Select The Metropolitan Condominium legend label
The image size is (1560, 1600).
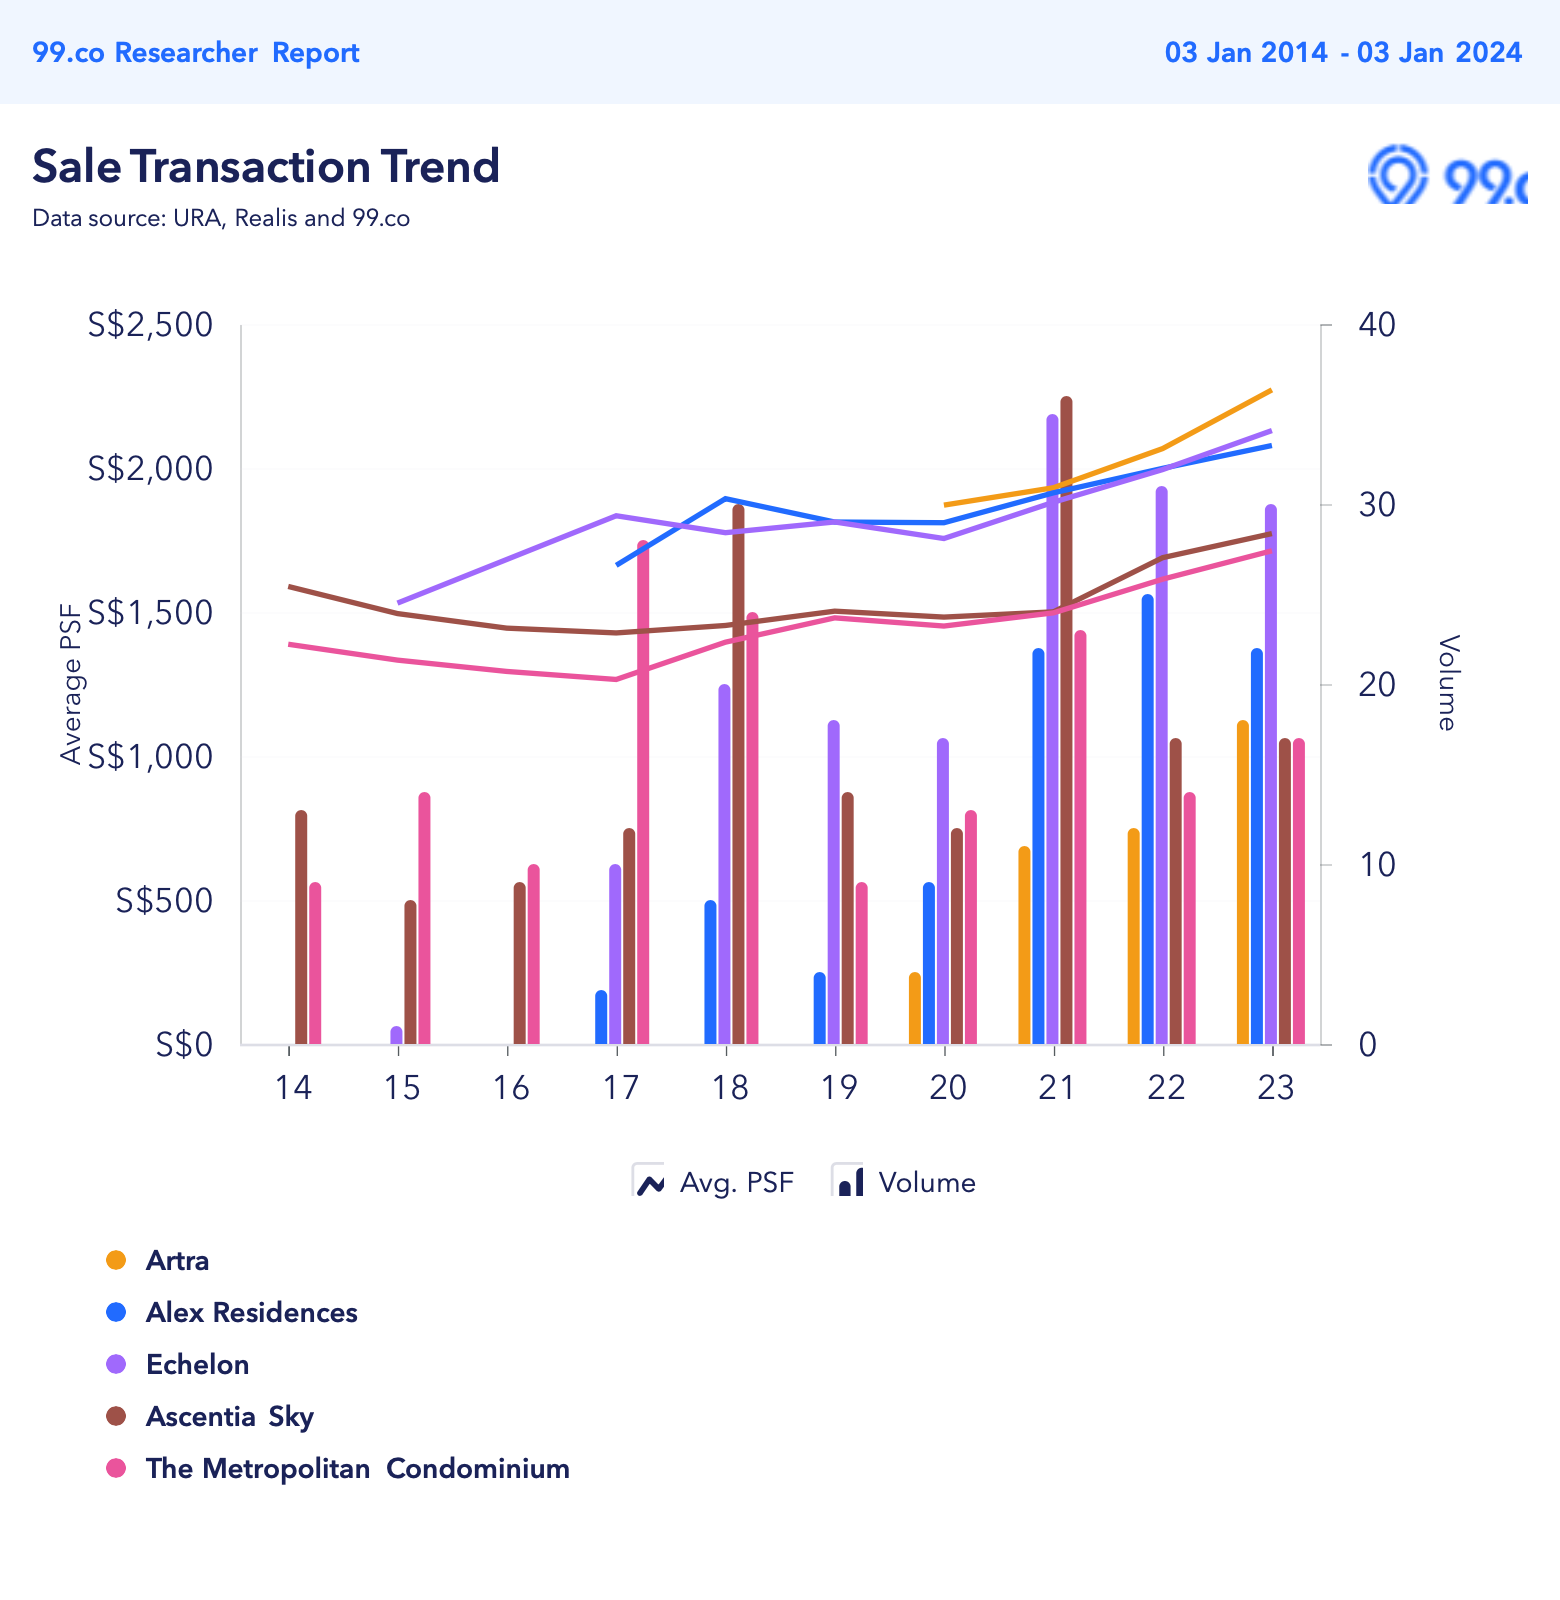[358, 1468]
